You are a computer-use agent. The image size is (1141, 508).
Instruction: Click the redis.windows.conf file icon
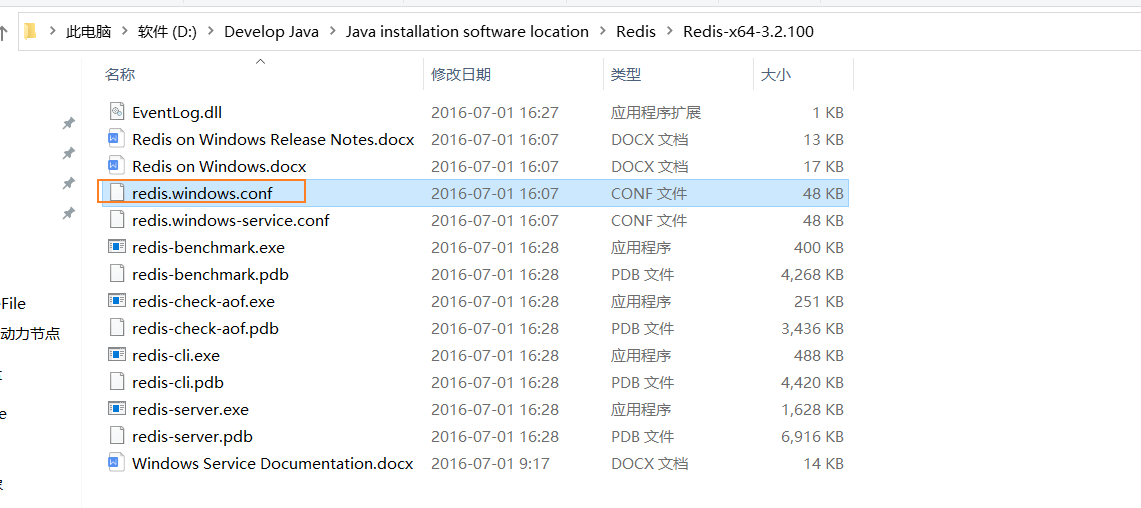point(116,193)
